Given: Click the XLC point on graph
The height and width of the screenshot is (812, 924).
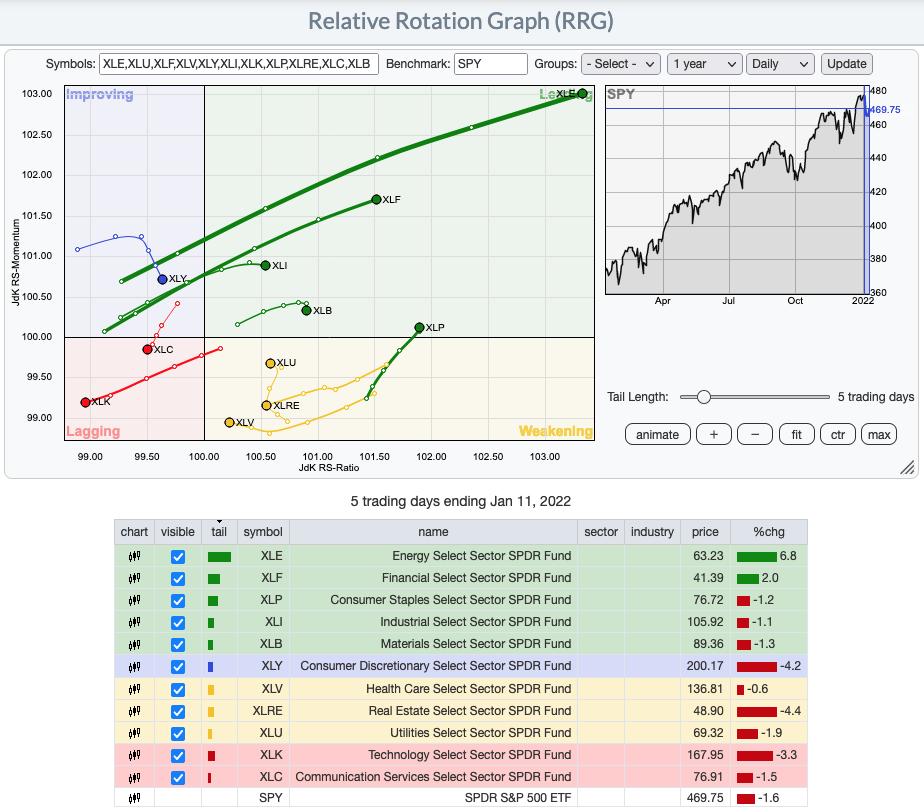Looking at the screenshot, I should pyautogui.click(x=147, y=349).
